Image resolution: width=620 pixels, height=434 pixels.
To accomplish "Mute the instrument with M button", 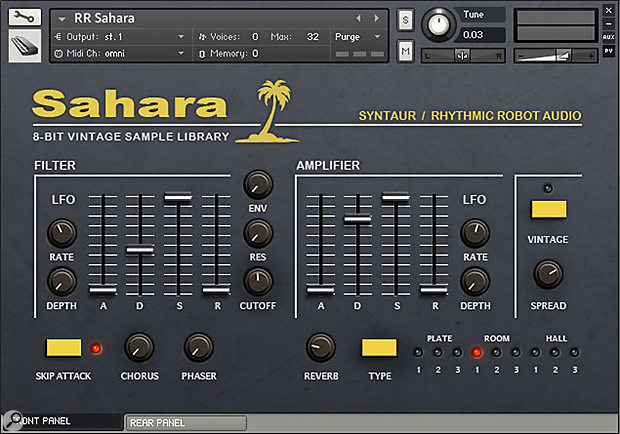I will [x=405, y=51].
